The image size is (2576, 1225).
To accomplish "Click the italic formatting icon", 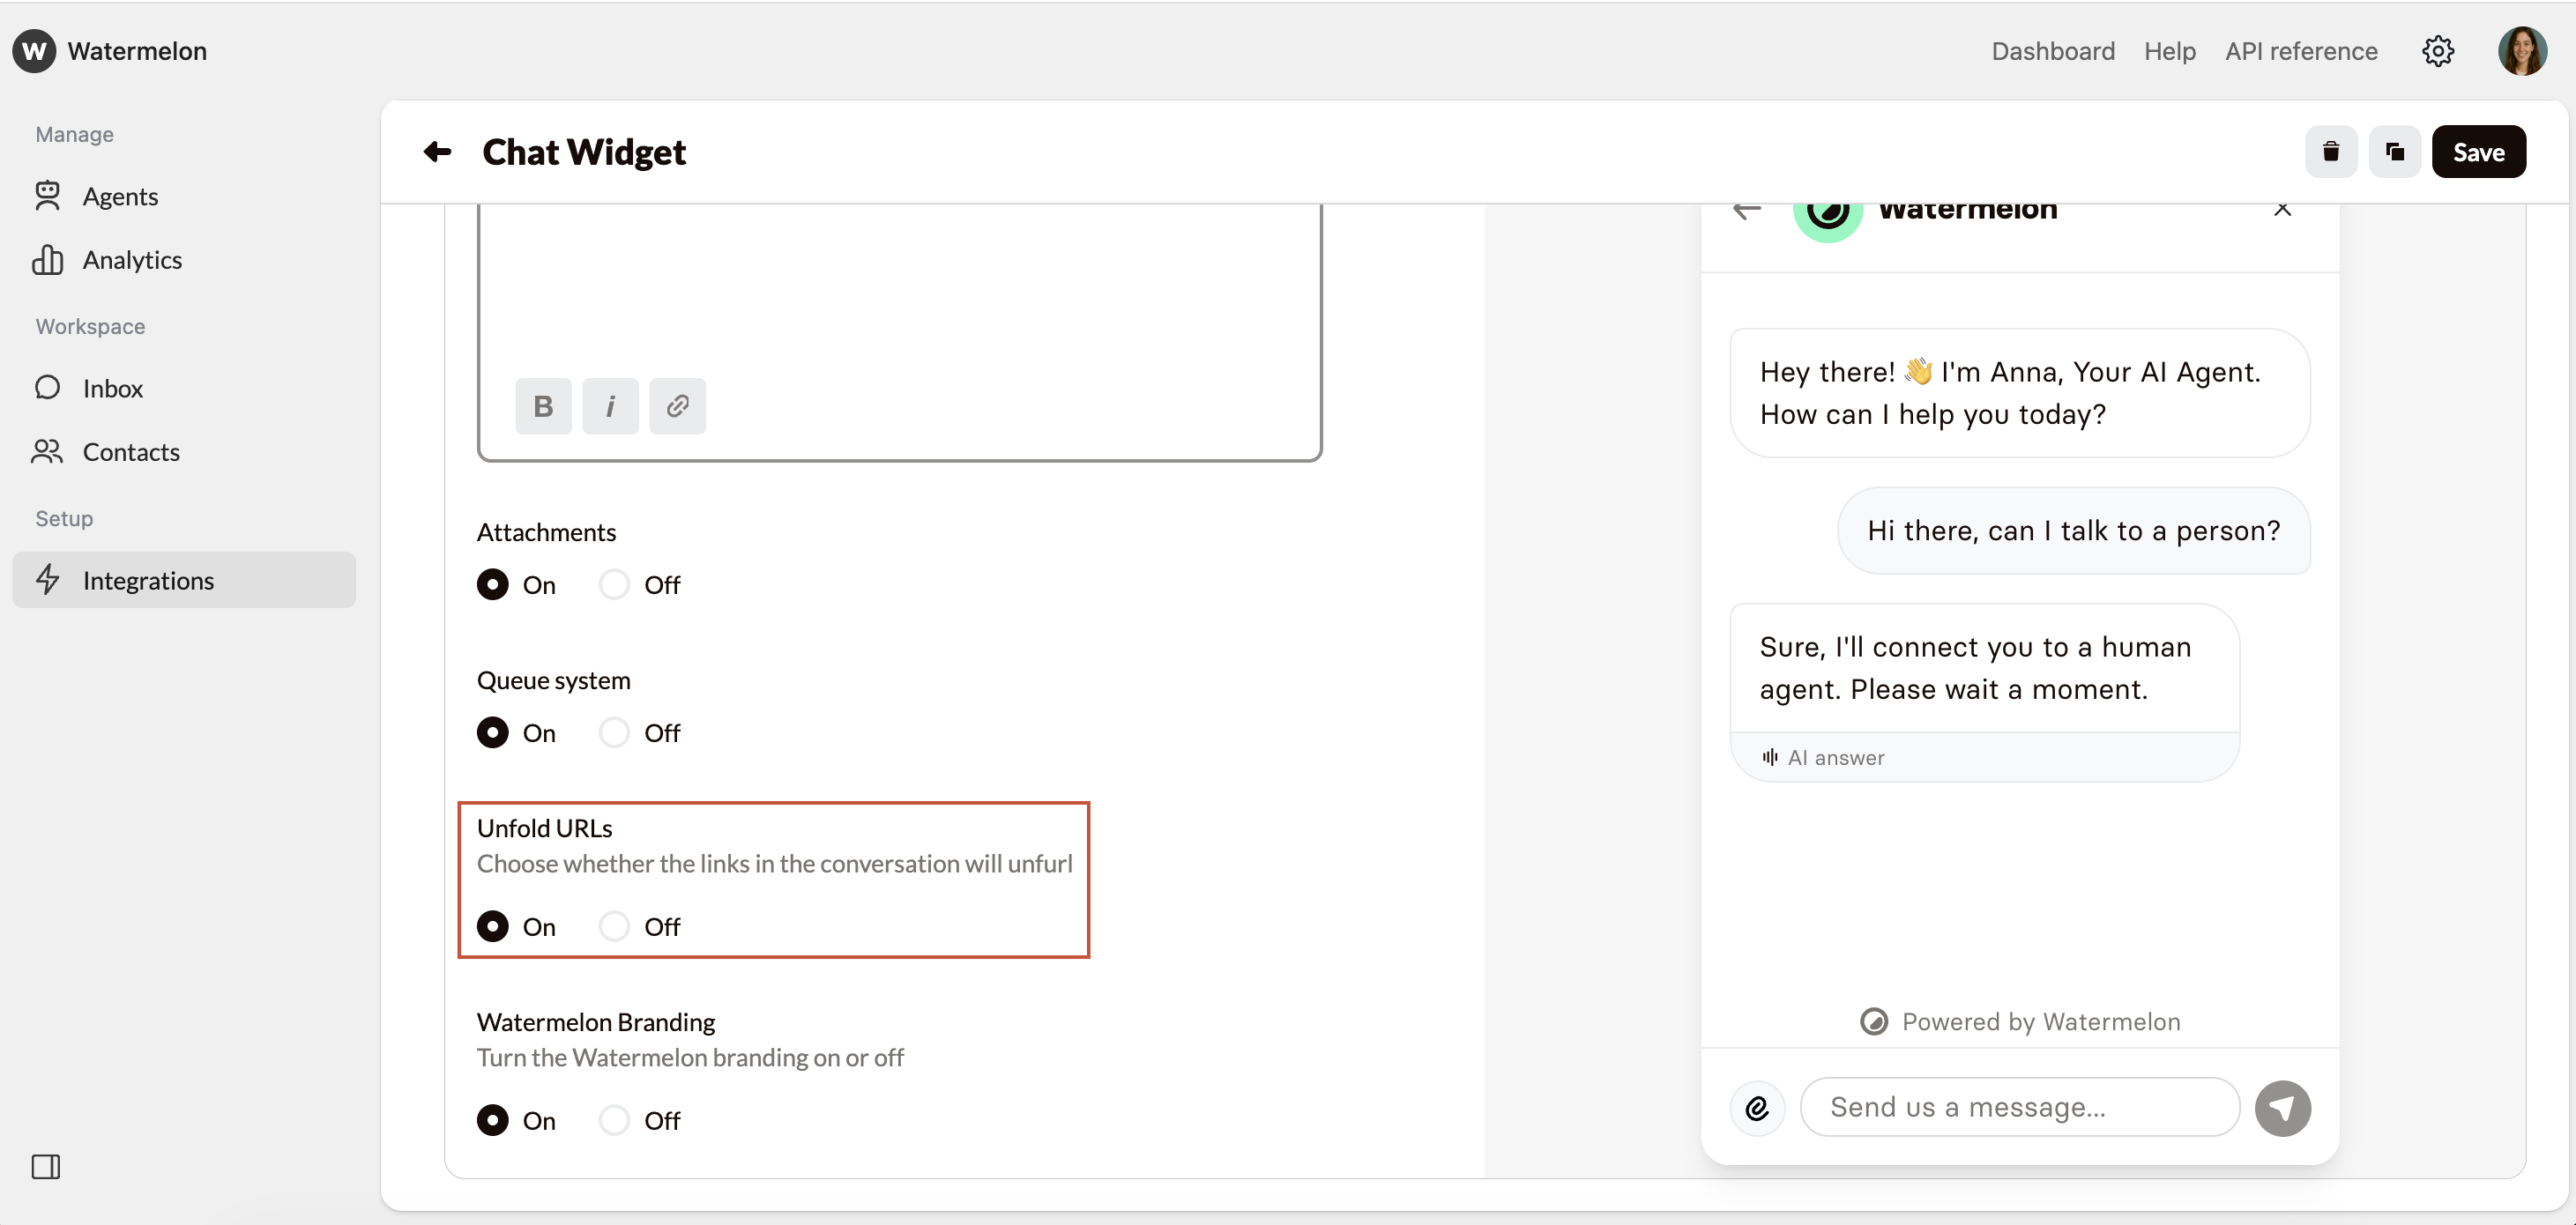I will pyautogui.click(x=610, y=406).
